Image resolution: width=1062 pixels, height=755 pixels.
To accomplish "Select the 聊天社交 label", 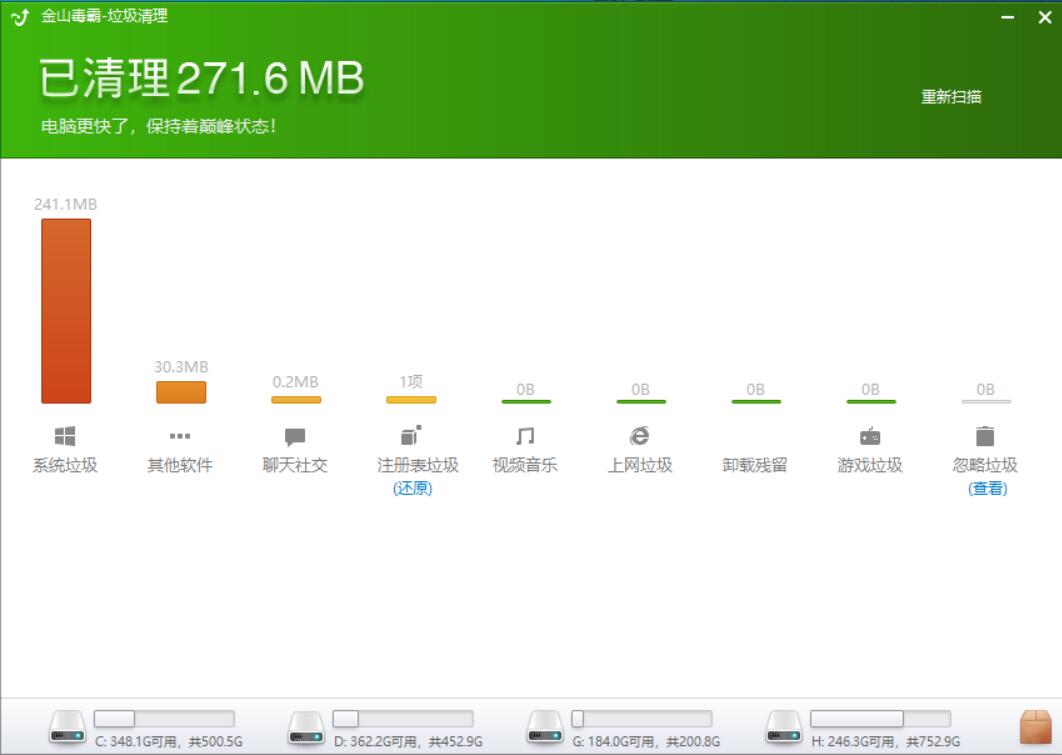I will [x=295, y=465].
